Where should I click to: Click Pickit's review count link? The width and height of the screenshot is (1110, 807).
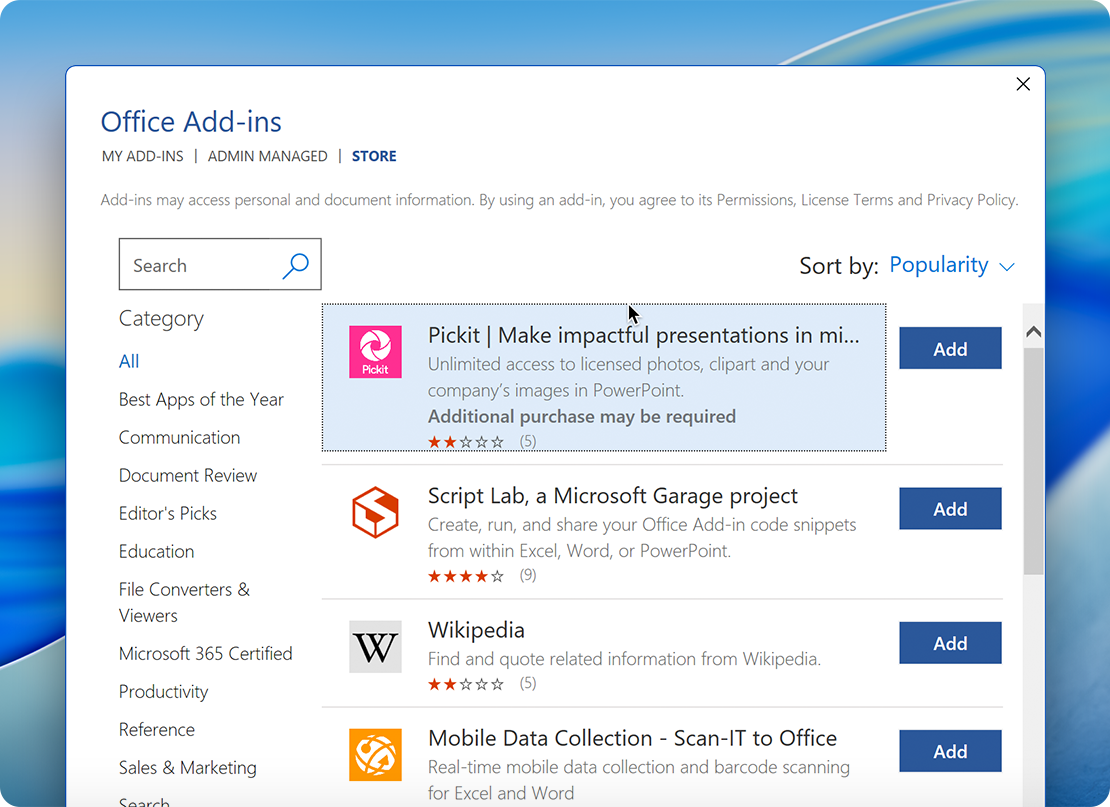click(x=527, y=440)
